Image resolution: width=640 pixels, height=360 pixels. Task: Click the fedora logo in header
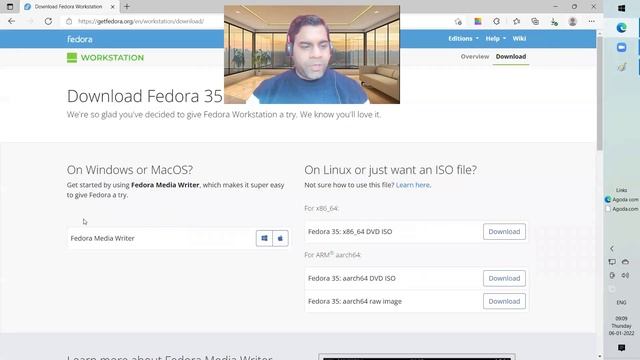80,39
